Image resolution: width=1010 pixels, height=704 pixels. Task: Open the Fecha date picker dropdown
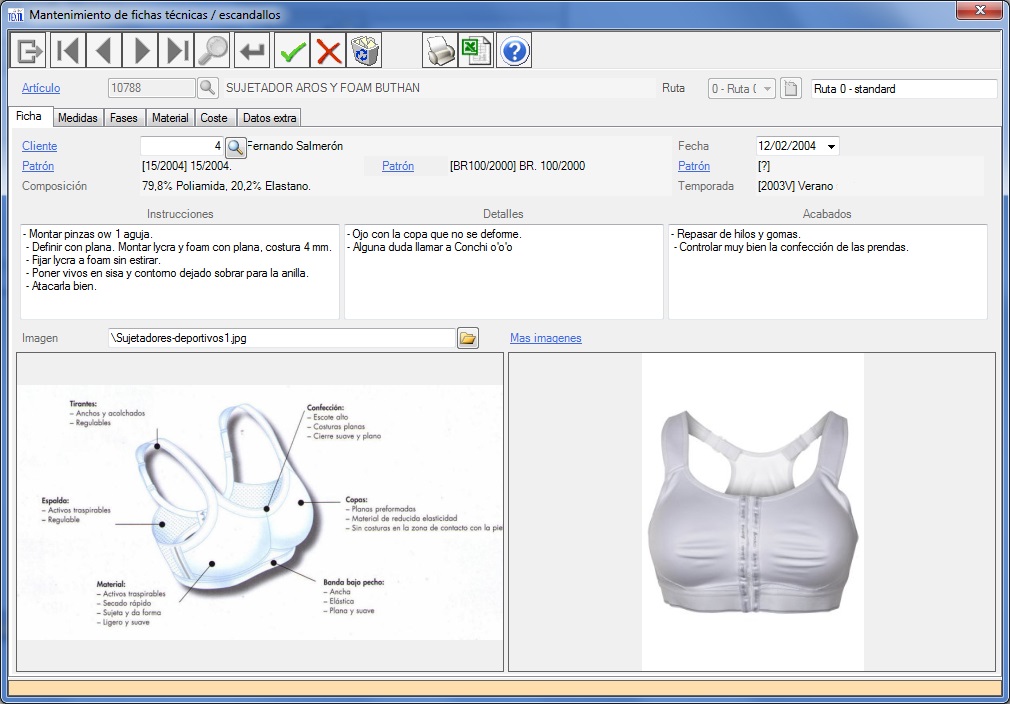click(x=831, y=147)
